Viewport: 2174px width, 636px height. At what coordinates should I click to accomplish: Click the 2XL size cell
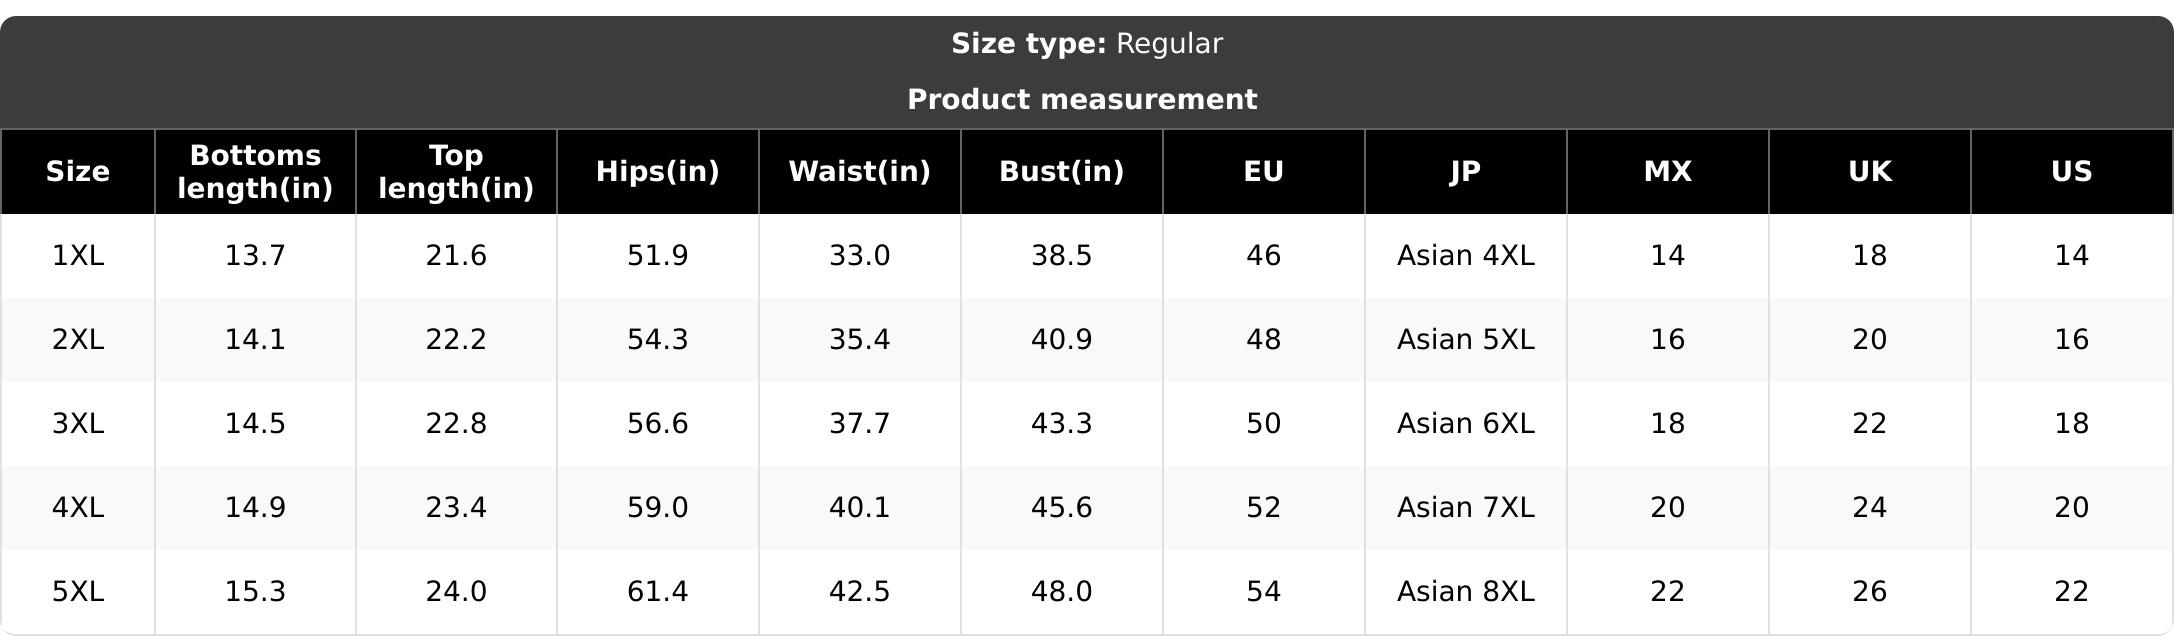[x=78, y=340]
